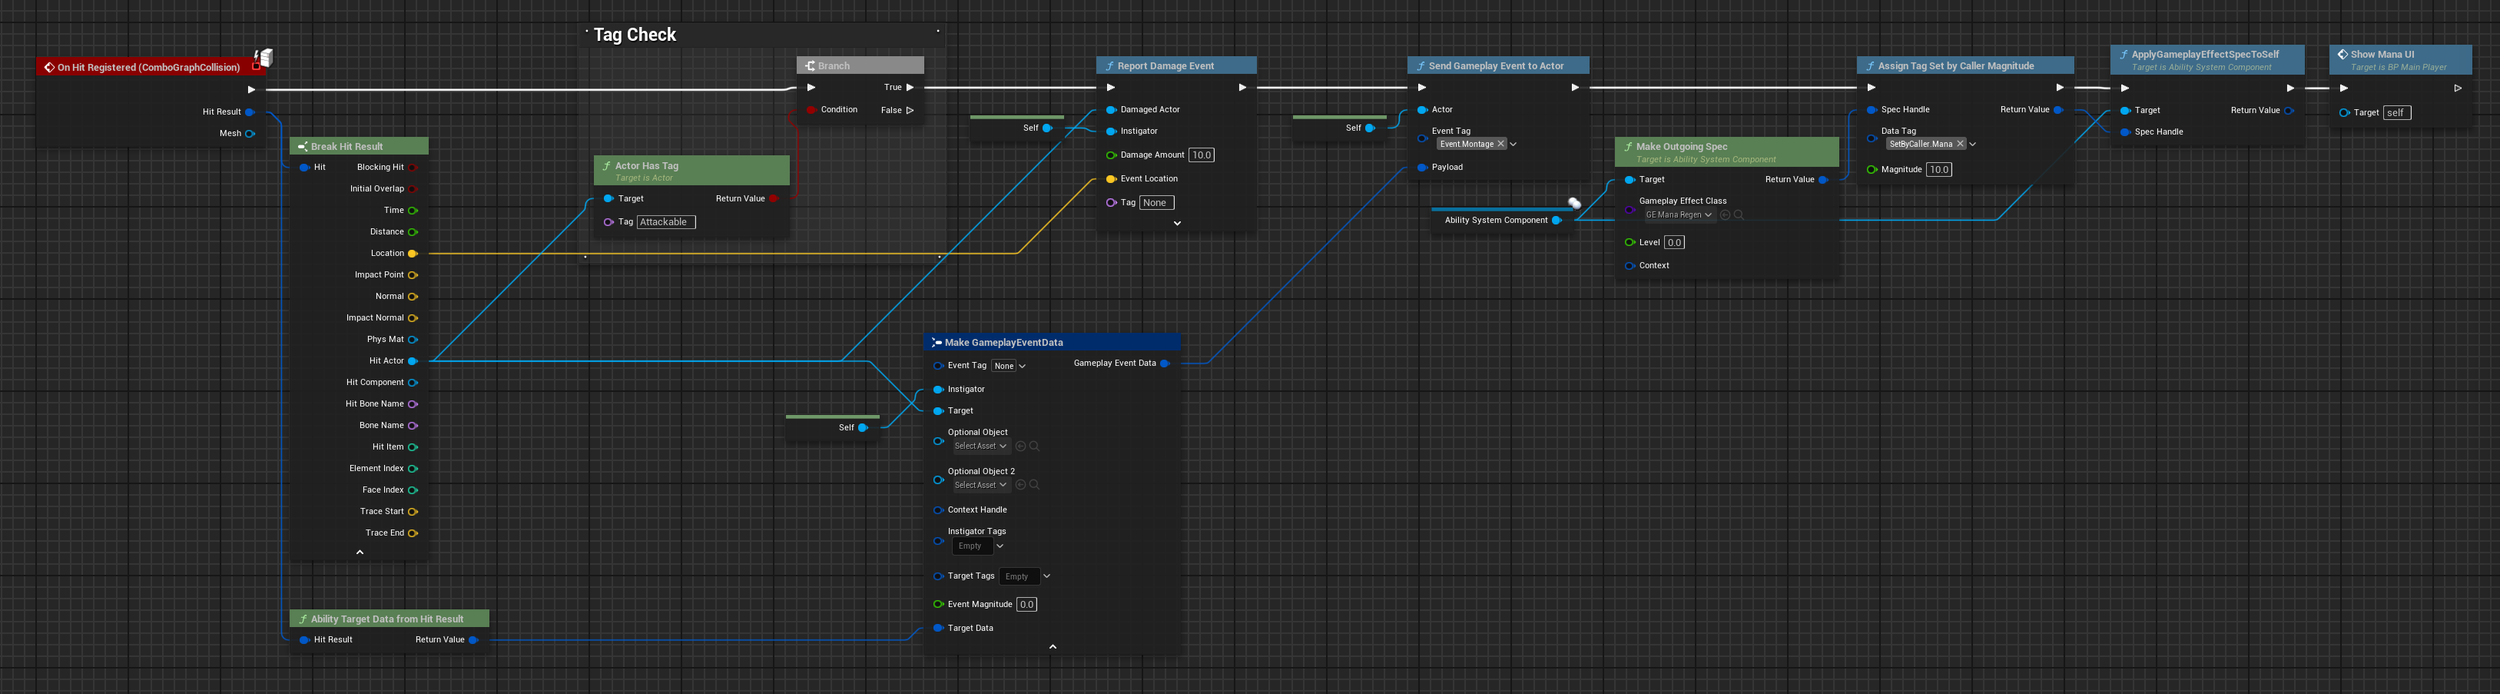
Task: Open Optional Object Select Asset dropdown
Action: pos(980,446)
